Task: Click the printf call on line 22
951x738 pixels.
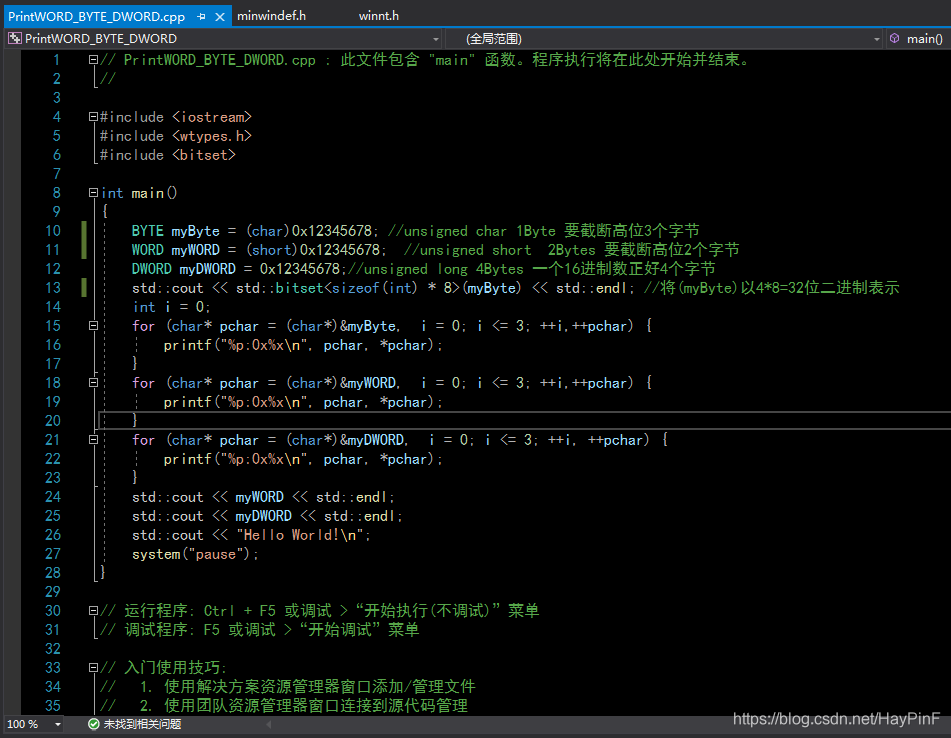Action: coord(303,459)
